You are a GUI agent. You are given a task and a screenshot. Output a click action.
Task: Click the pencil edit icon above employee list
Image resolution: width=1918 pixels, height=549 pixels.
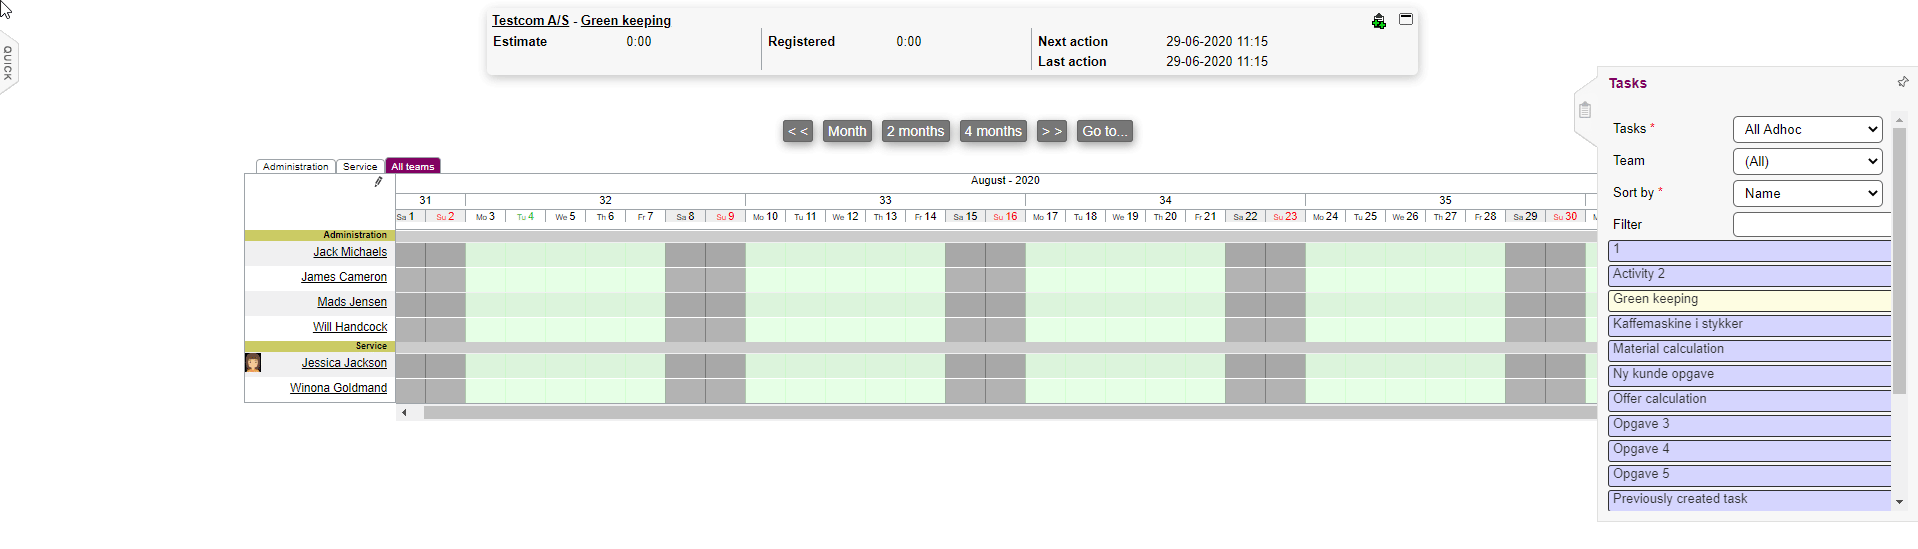(378, 182)
